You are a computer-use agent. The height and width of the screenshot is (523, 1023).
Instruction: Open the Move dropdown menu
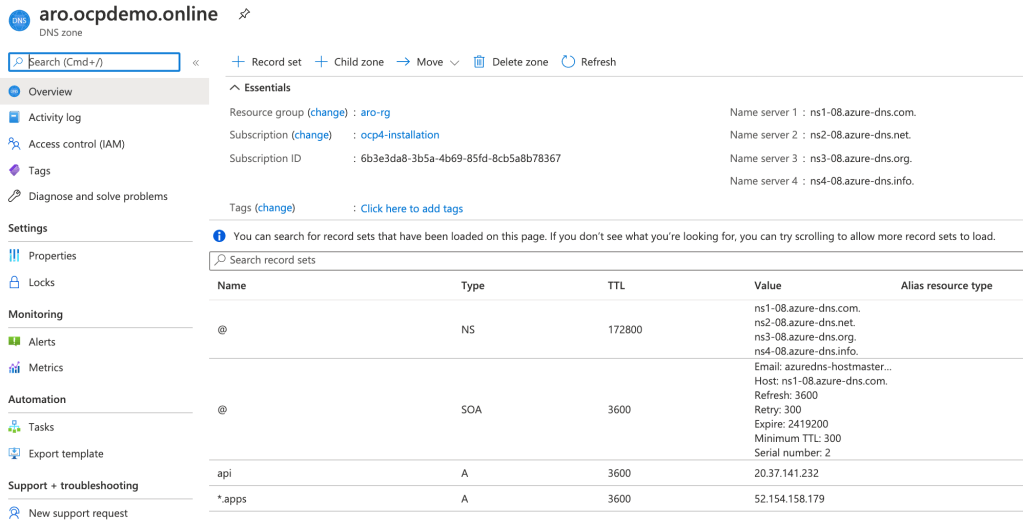(x=428, y=62)
